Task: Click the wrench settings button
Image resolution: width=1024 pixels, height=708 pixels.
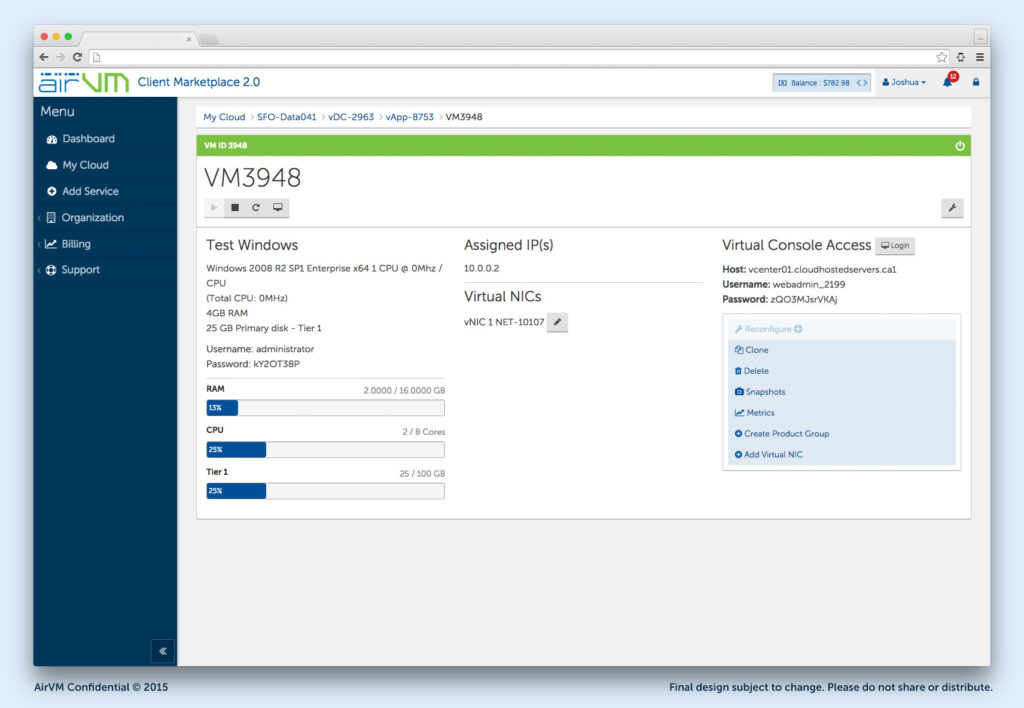Action: tap(952, 208)
